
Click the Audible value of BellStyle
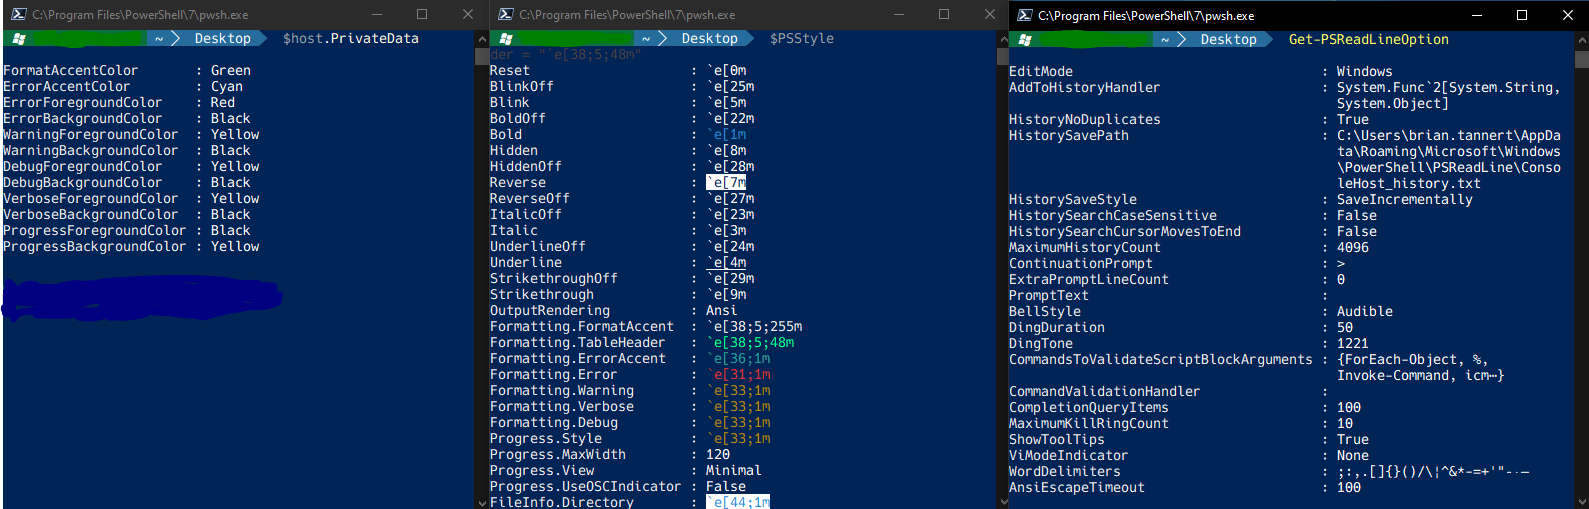1365,312
